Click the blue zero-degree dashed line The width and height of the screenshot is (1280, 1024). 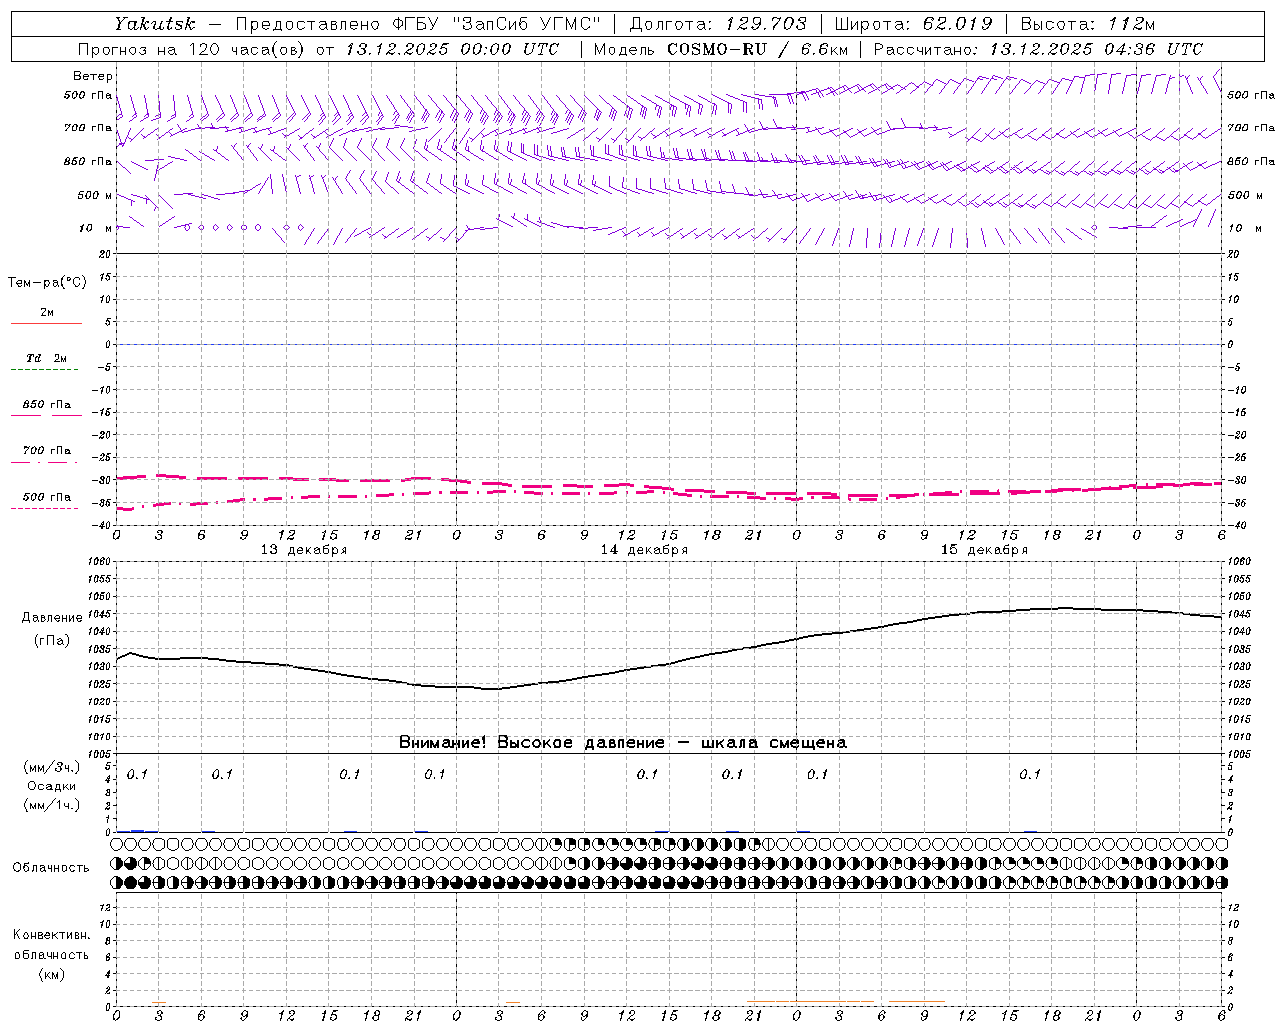[669, 344]
